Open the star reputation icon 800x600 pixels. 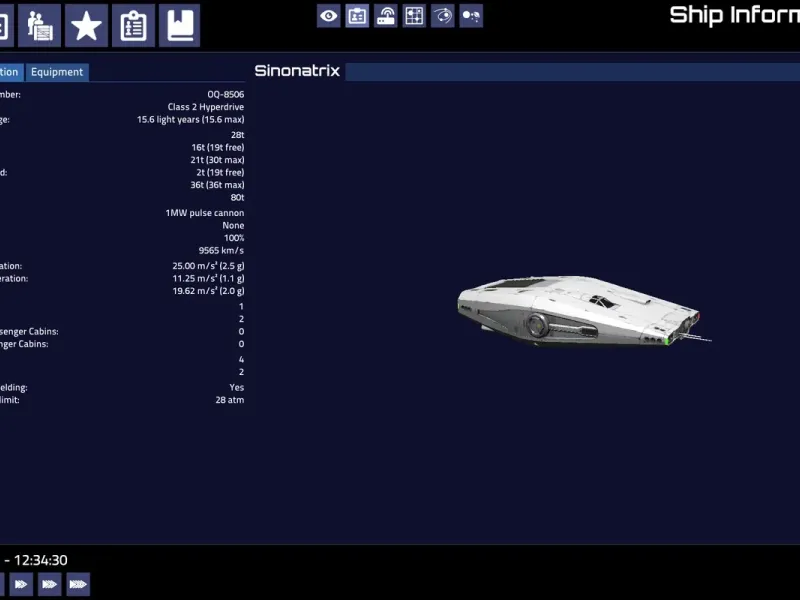coord(86,26)
